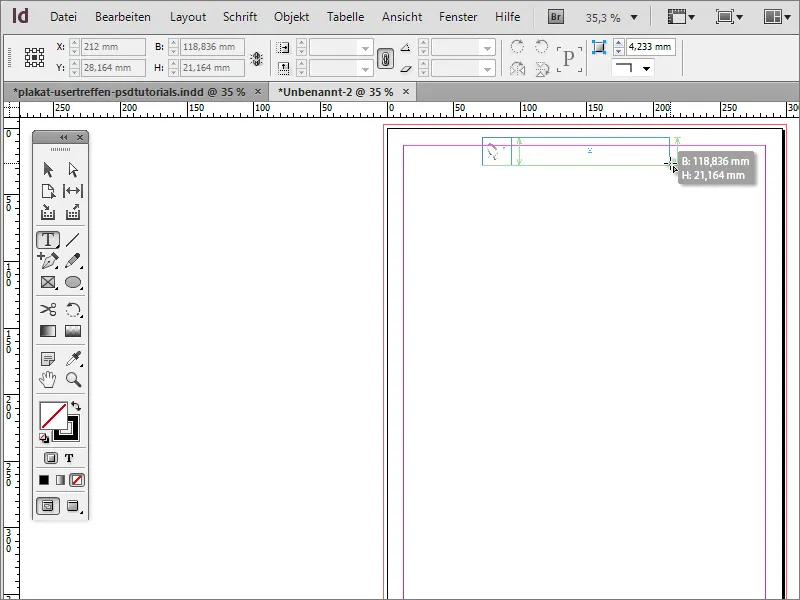Screen dimensions: 800x600
Task: Open the Schrift menu
Action: [x=240, y=17]
